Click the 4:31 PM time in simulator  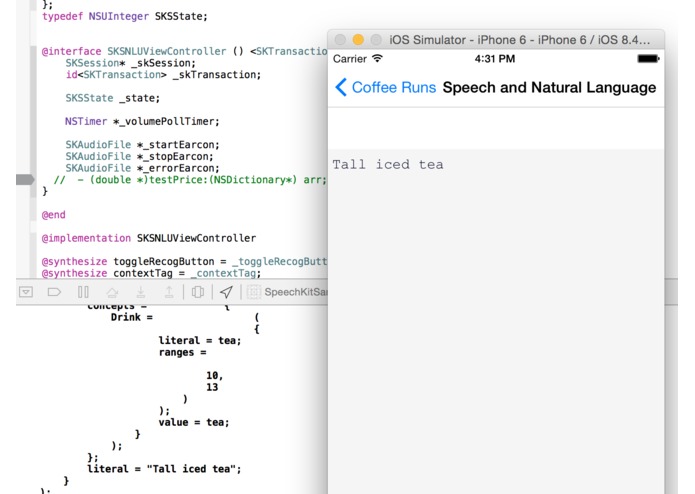tap(495, 58)
